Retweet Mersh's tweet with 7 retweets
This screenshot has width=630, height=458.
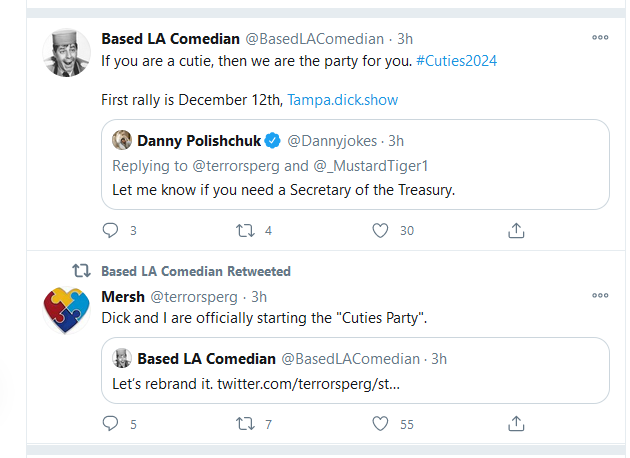(x=245, y=423)
